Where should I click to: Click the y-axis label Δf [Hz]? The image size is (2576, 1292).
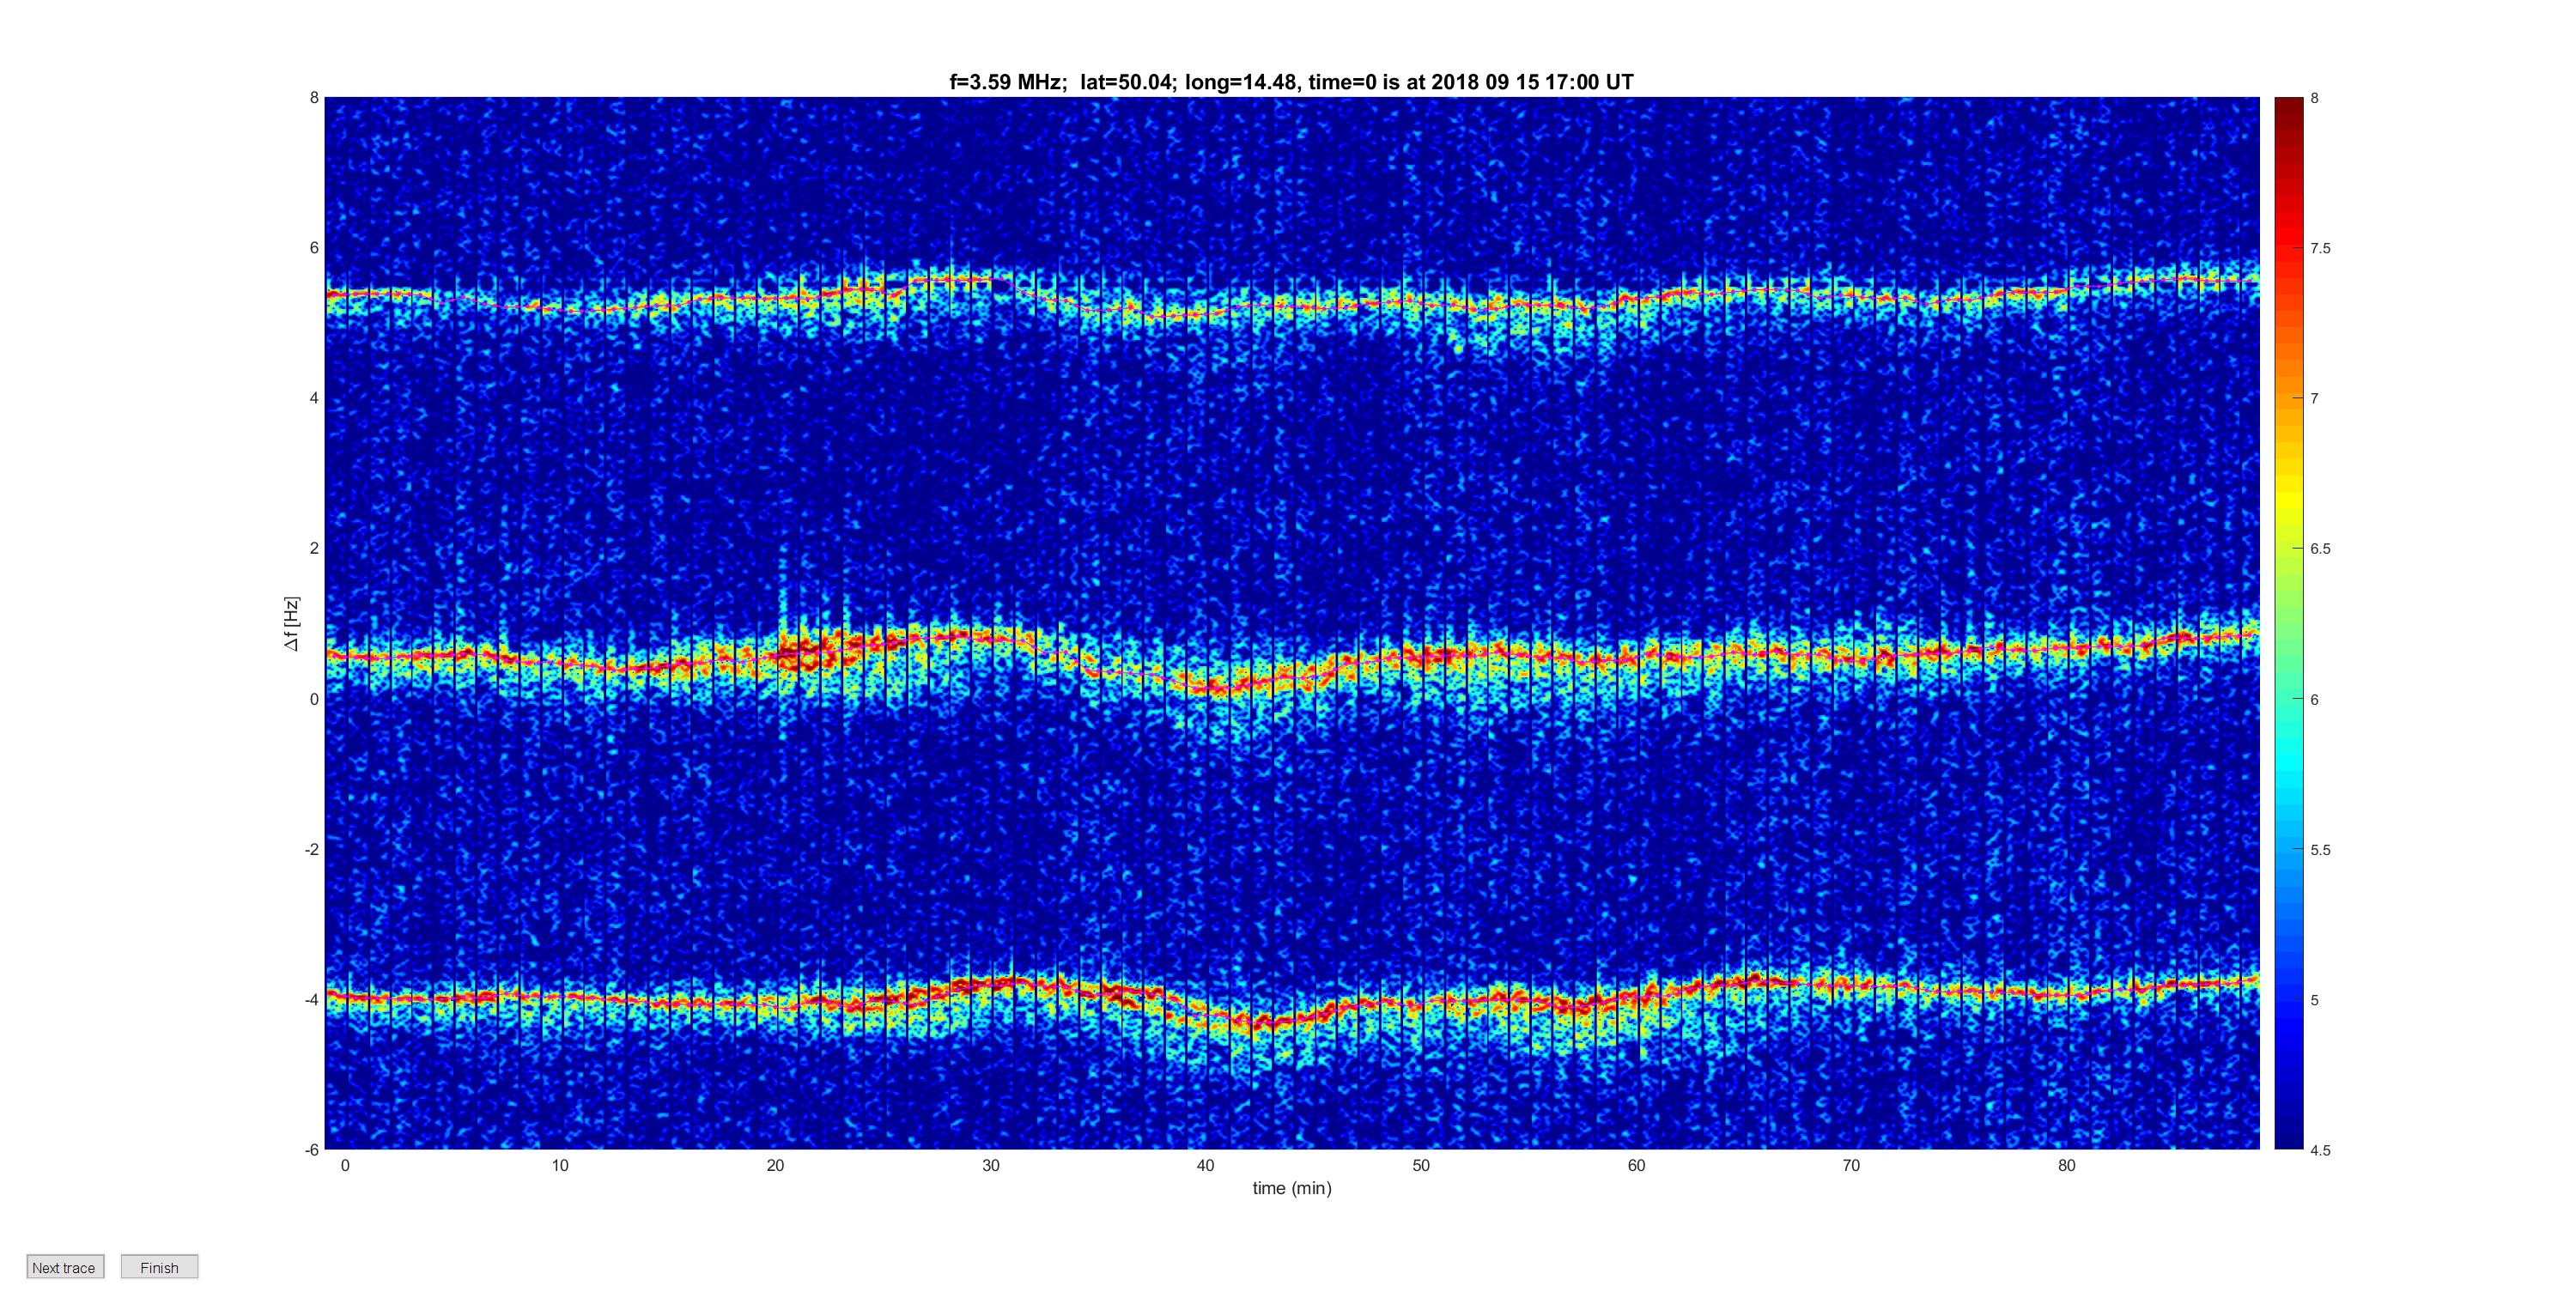pos(291,624)
